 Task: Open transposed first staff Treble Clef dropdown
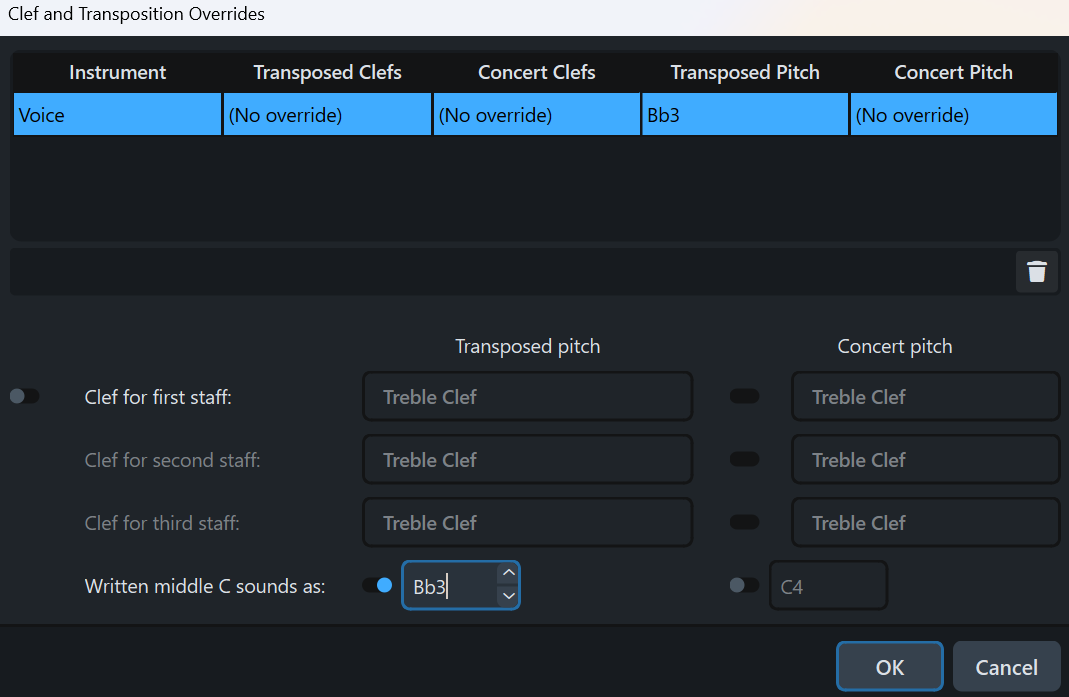(527, 397)
